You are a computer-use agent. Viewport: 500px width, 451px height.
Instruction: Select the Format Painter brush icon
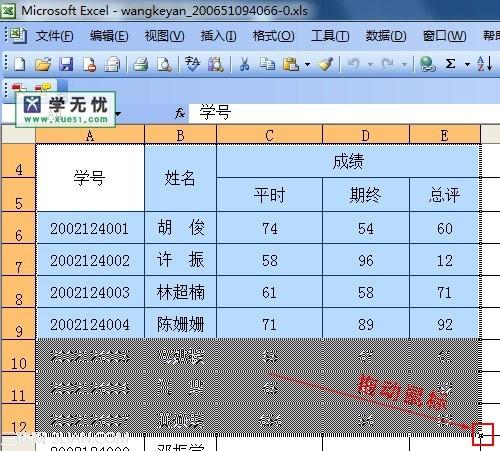tap(326, 63)
